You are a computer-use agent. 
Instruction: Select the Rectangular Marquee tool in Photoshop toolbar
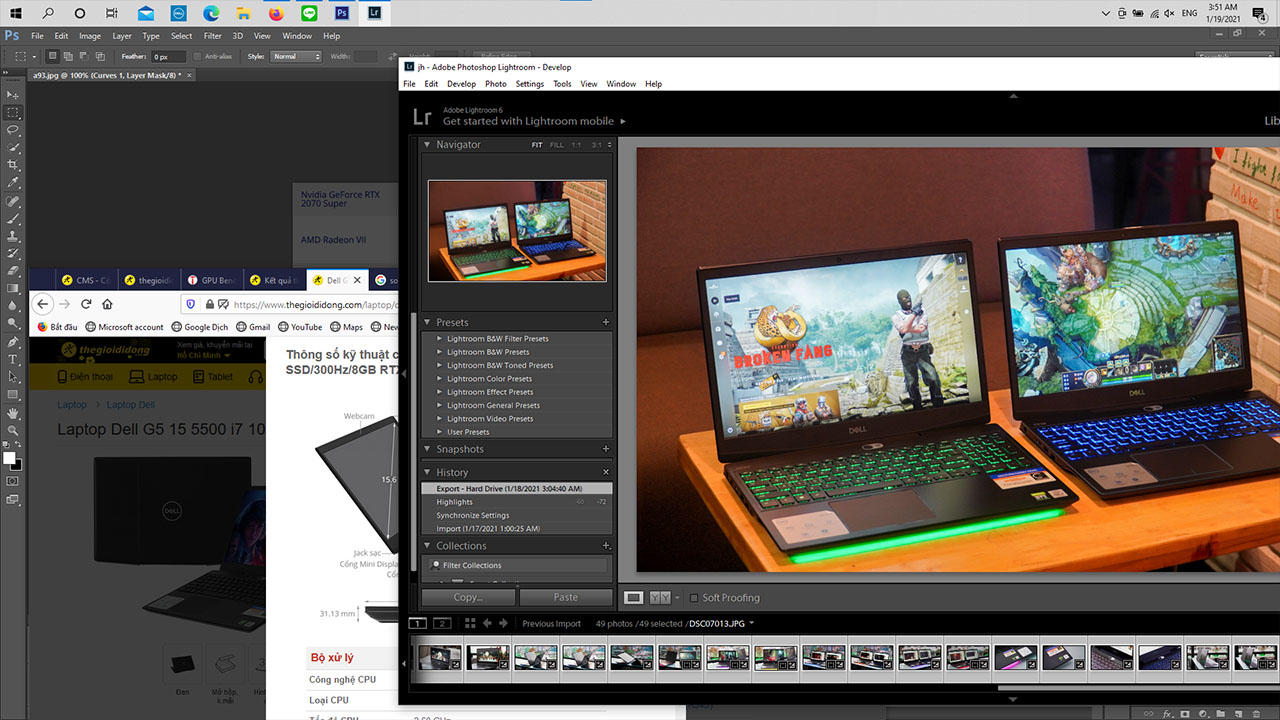point(13,112)
